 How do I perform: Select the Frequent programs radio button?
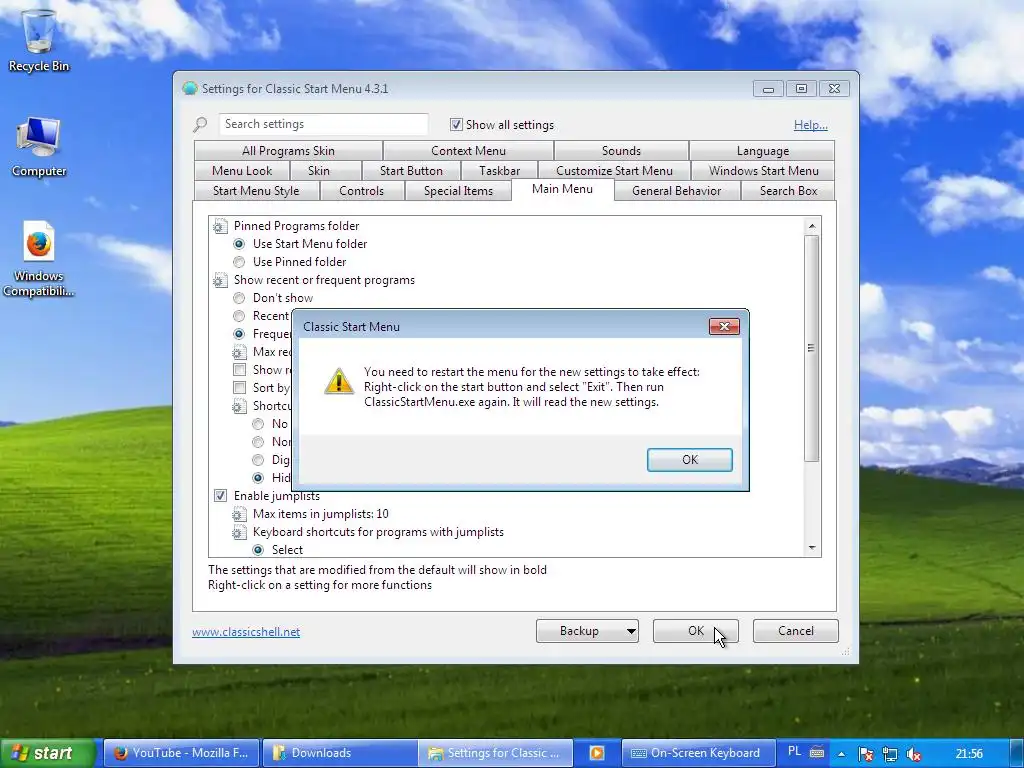(239, 334)
